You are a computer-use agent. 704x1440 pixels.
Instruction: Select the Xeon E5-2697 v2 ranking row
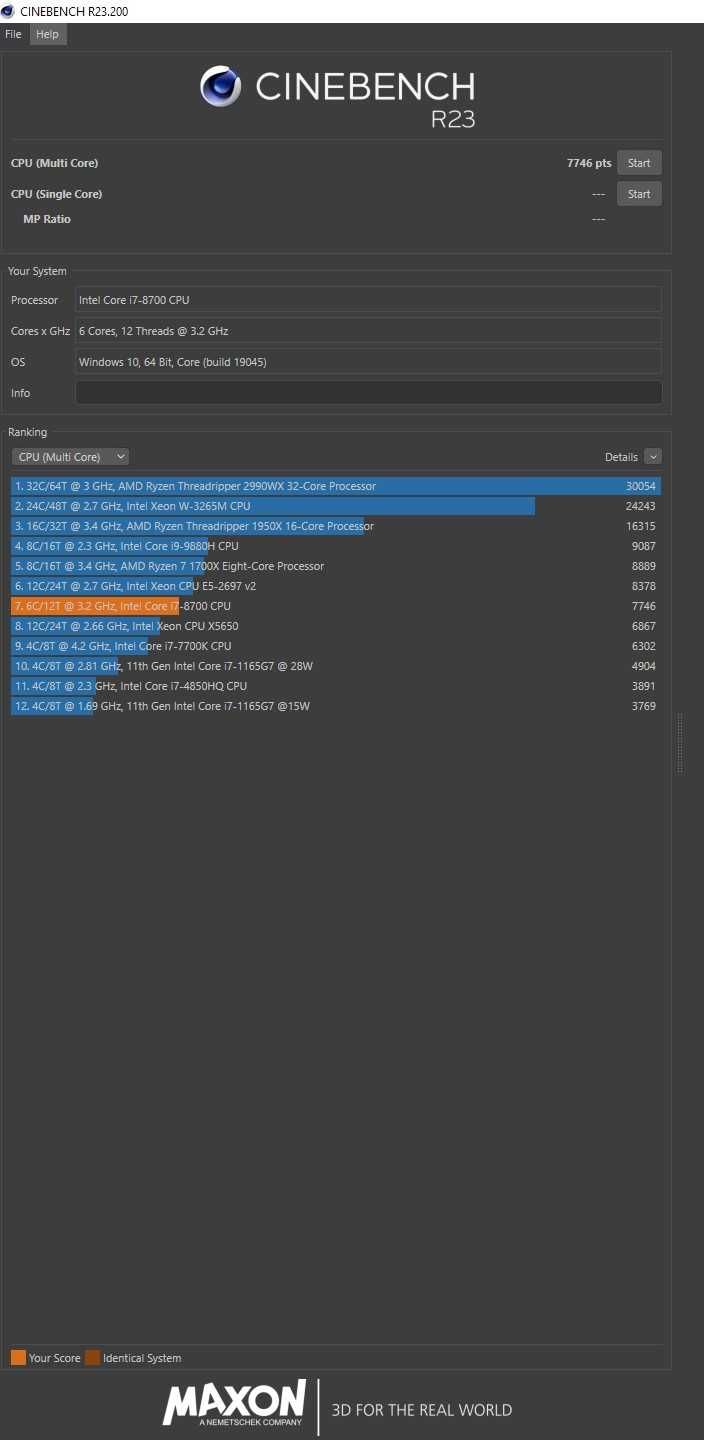(x=336, y=586)
